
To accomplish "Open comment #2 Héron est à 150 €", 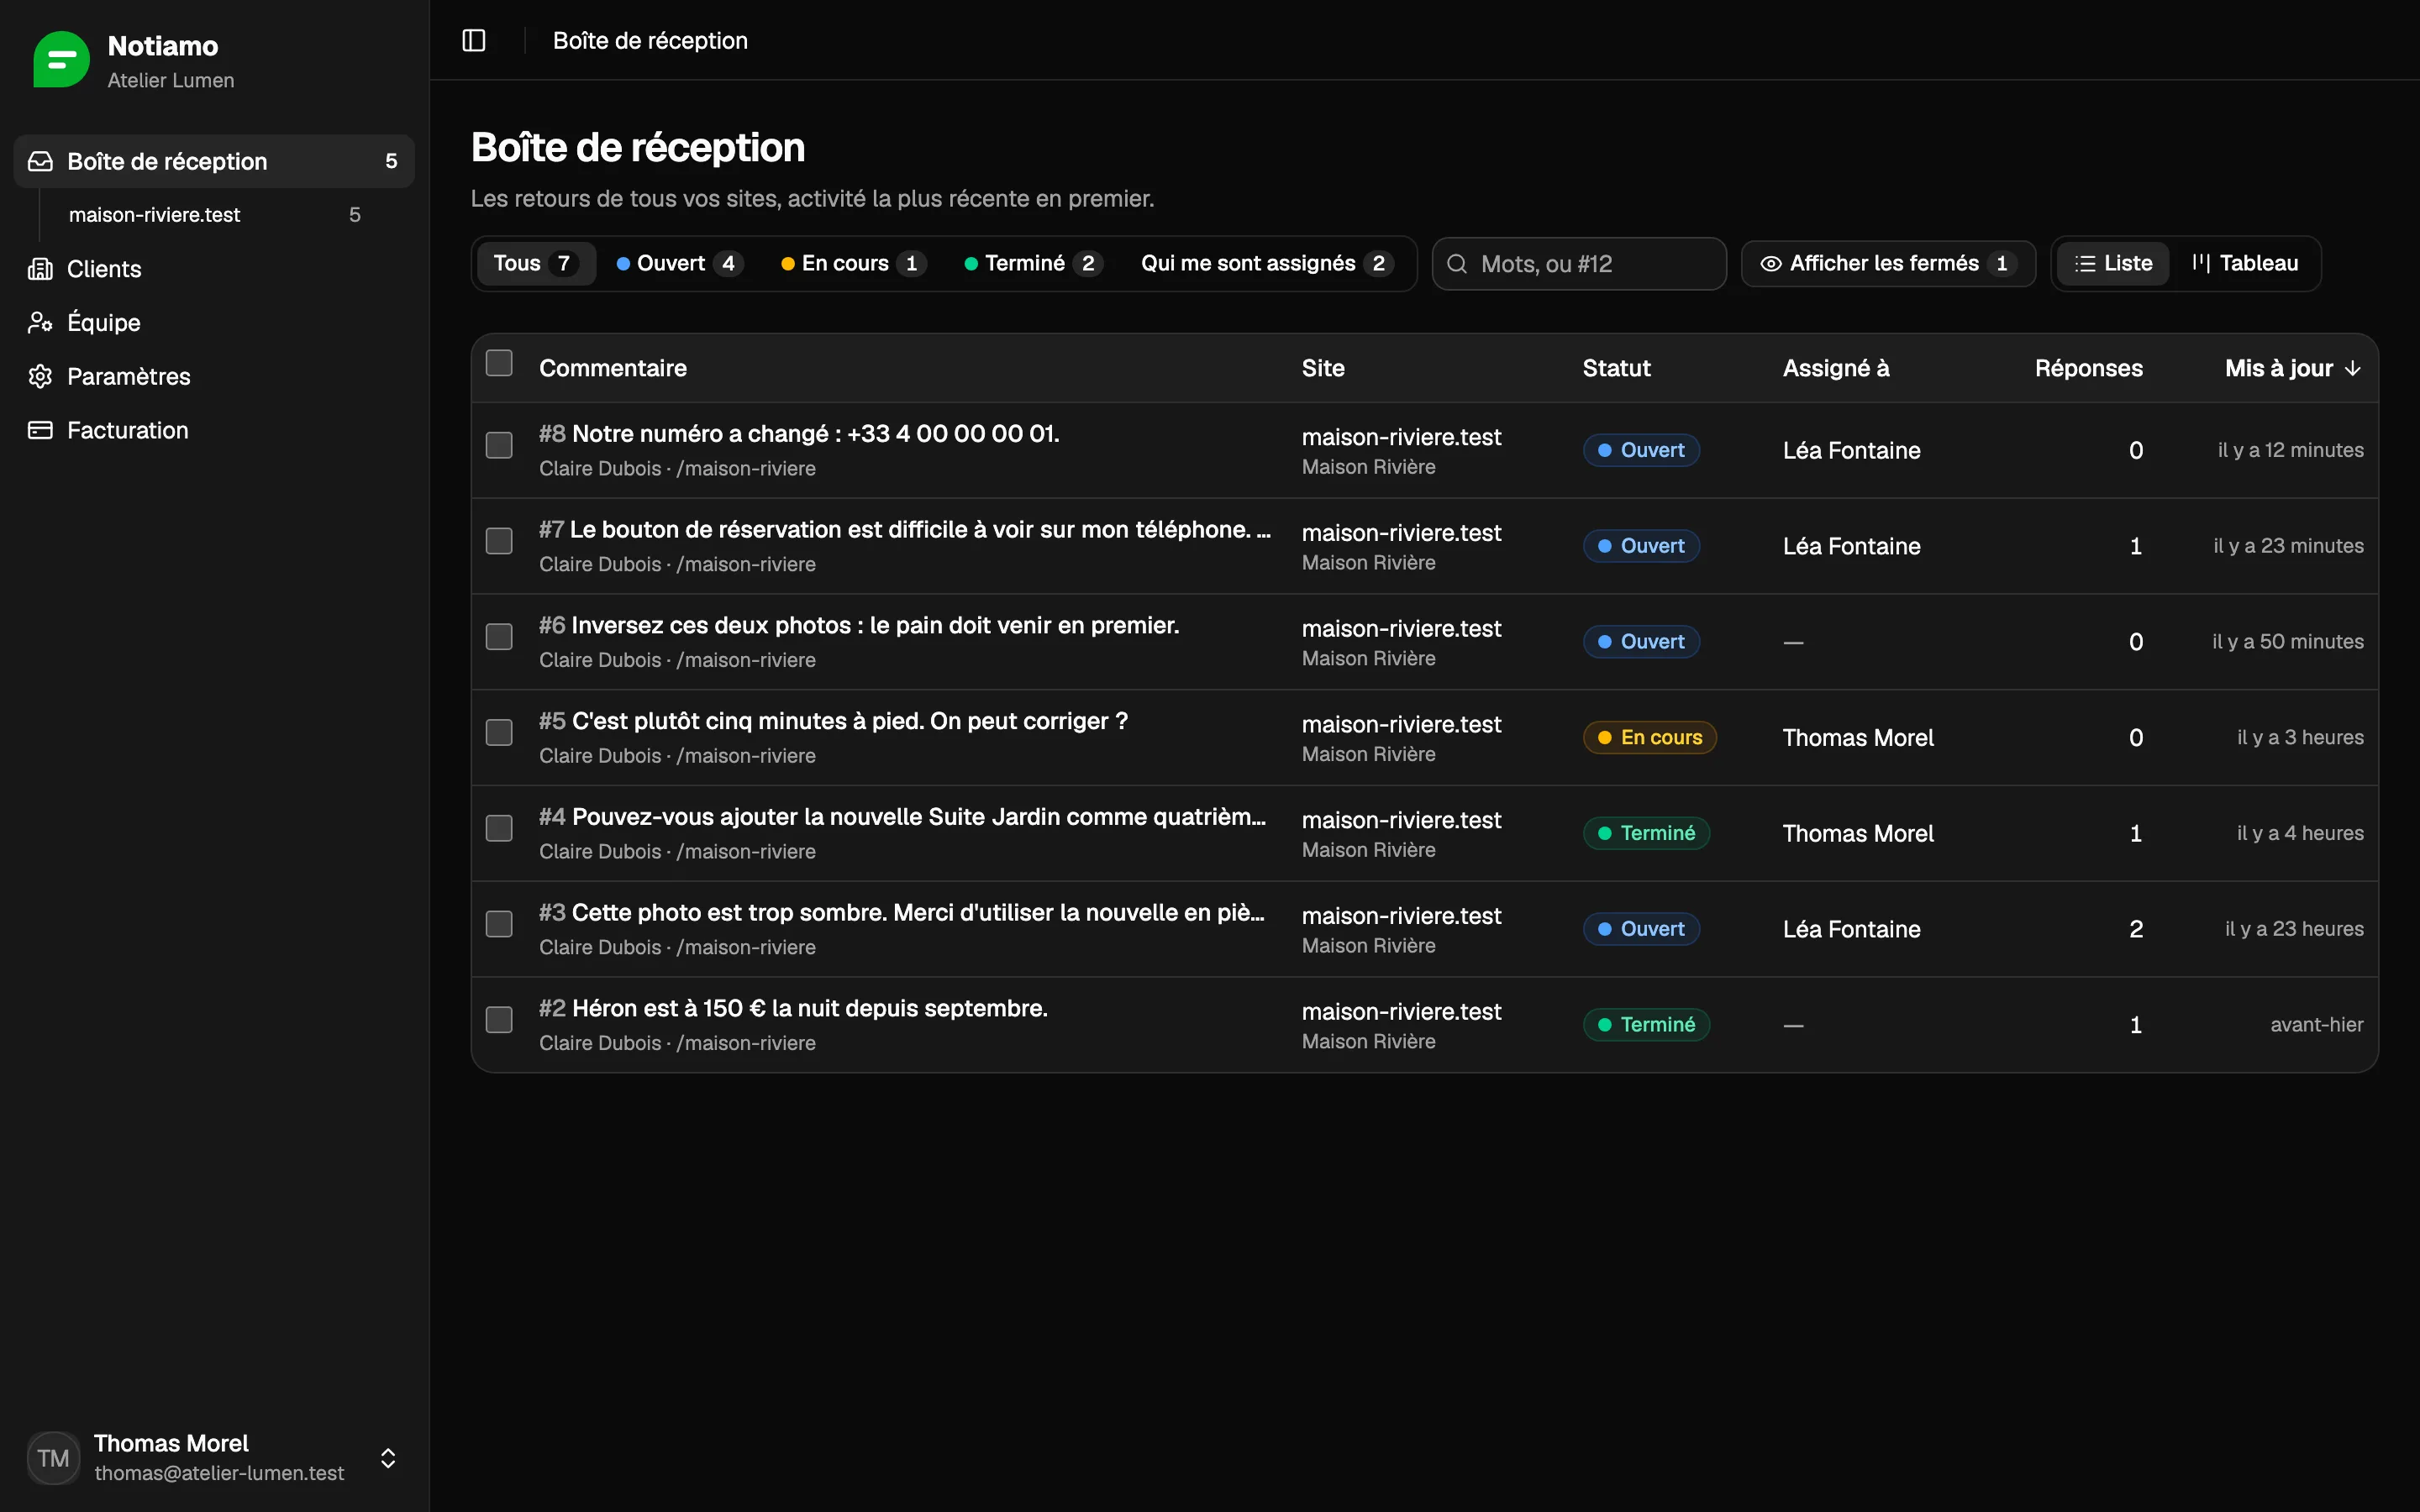I will point(794,1009).
